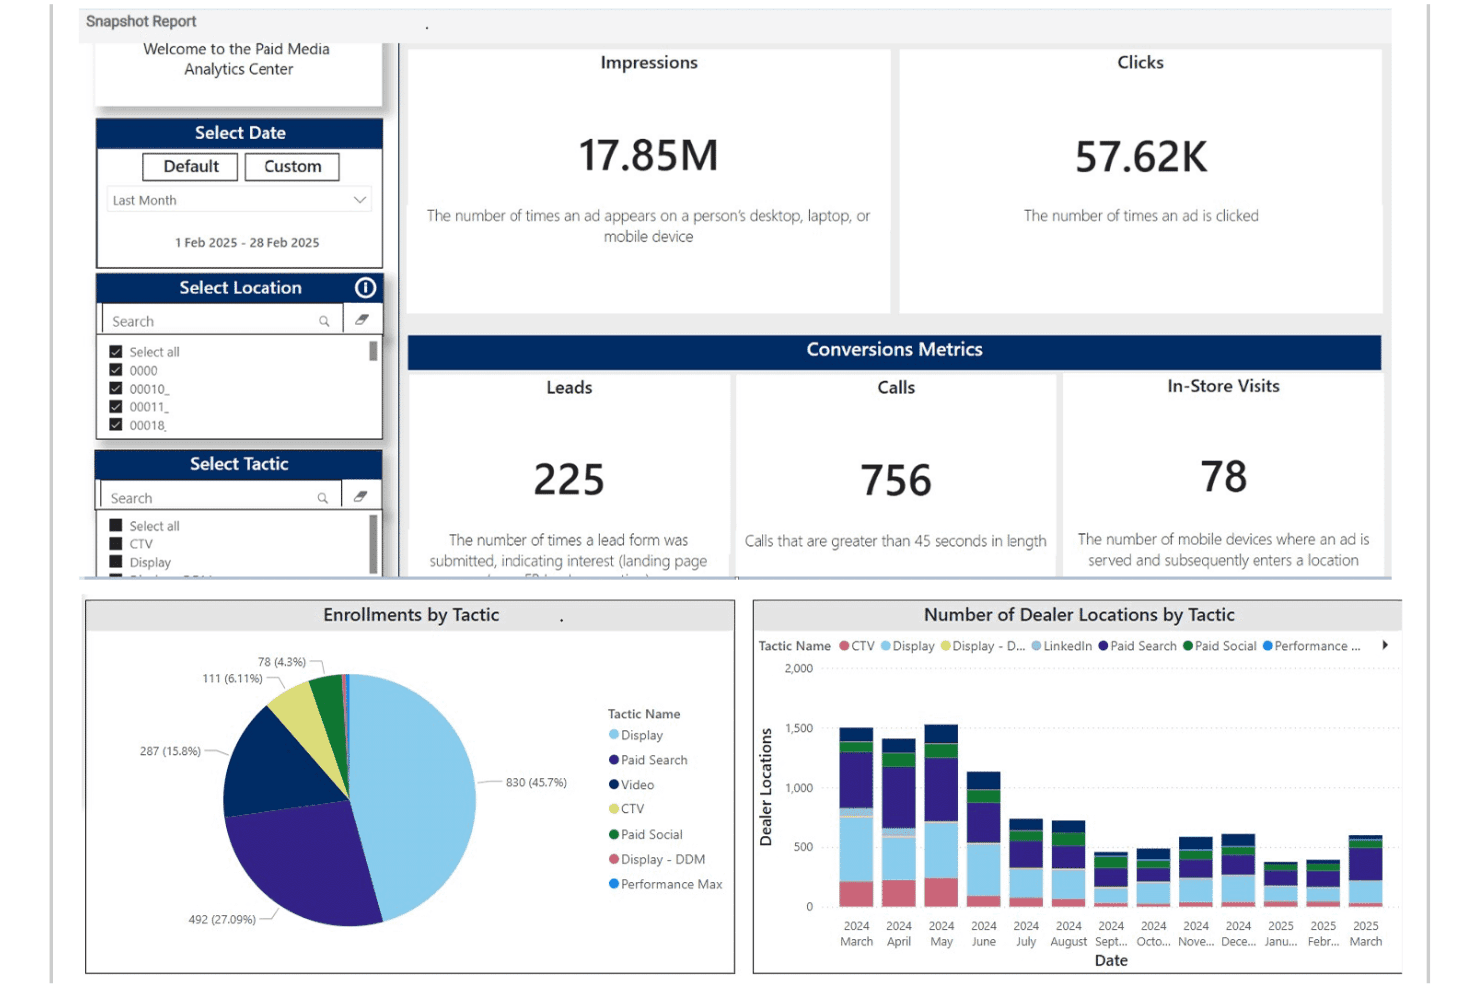Screen dimensions: 1480x987
Task: Select the Paid Search entry in the pie legend
Action: point(648,760)
